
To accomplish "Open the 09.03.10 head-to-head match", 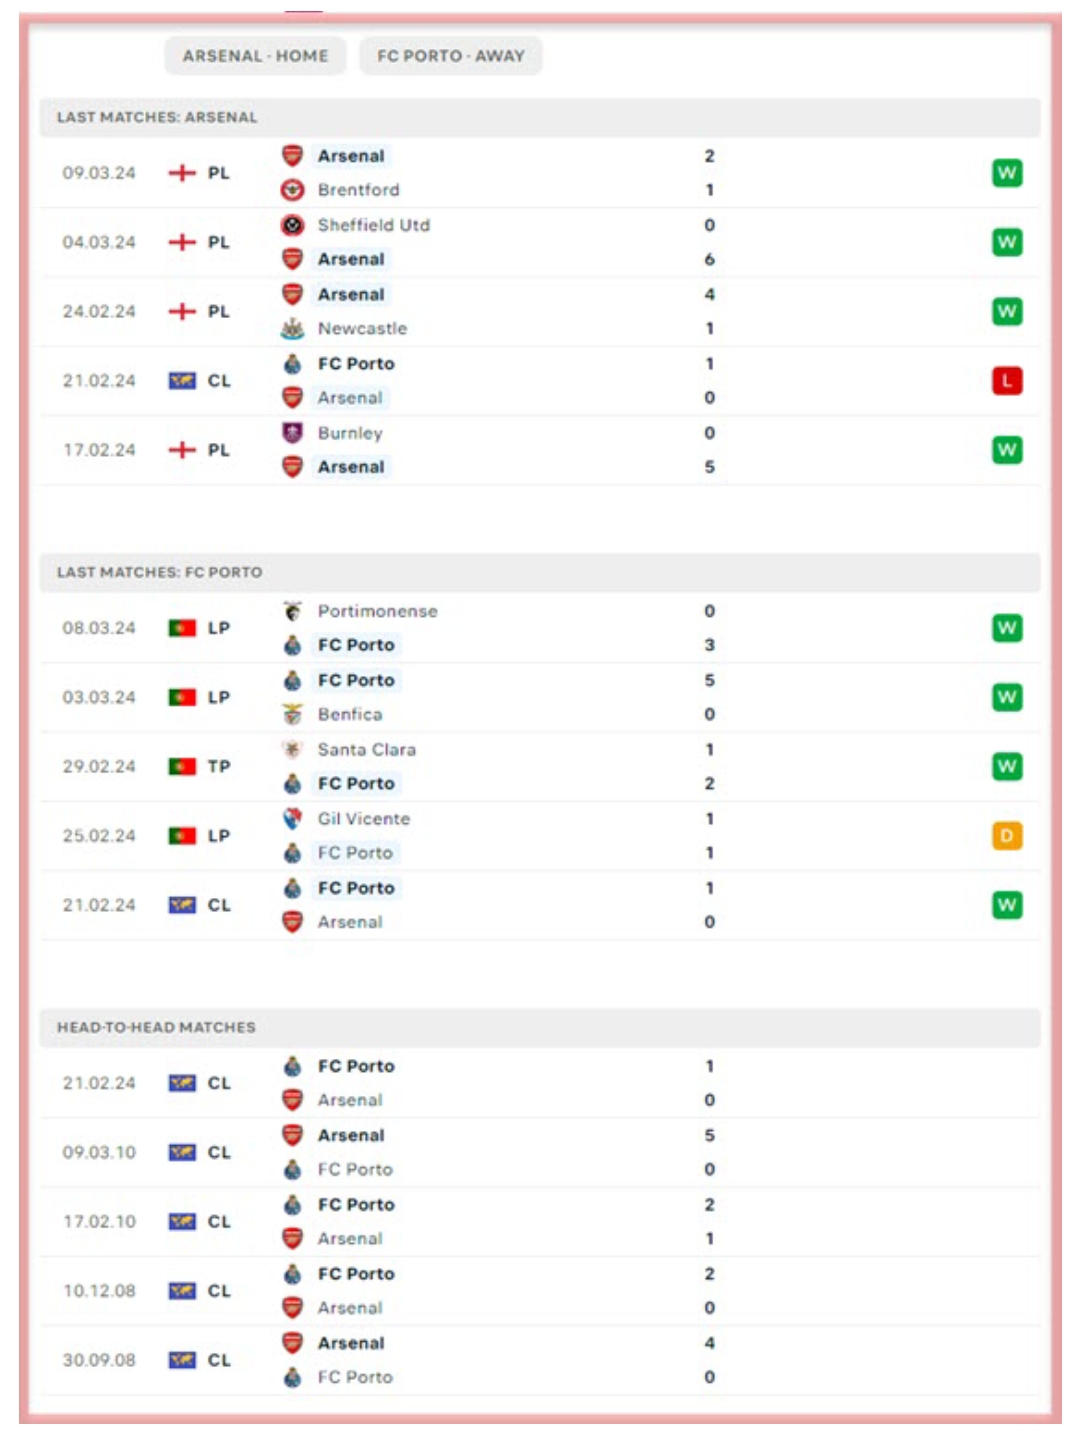I will pyautogui.click(x=540, y=1152).
